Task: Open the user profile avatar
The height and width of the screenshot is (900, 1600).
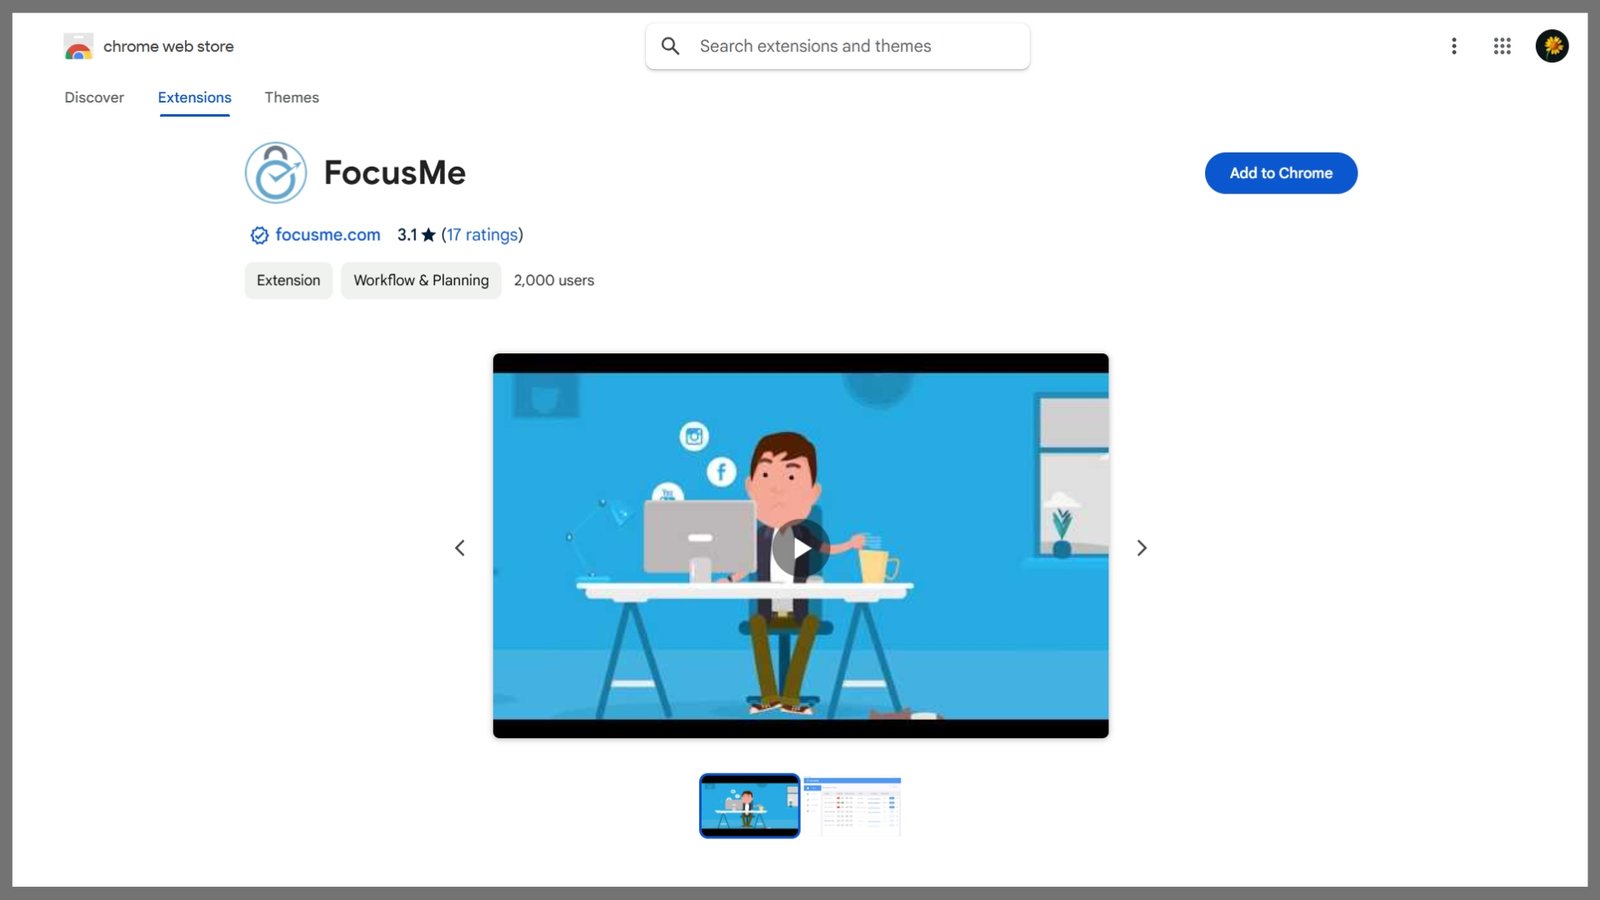Action: click(1552, 46)
